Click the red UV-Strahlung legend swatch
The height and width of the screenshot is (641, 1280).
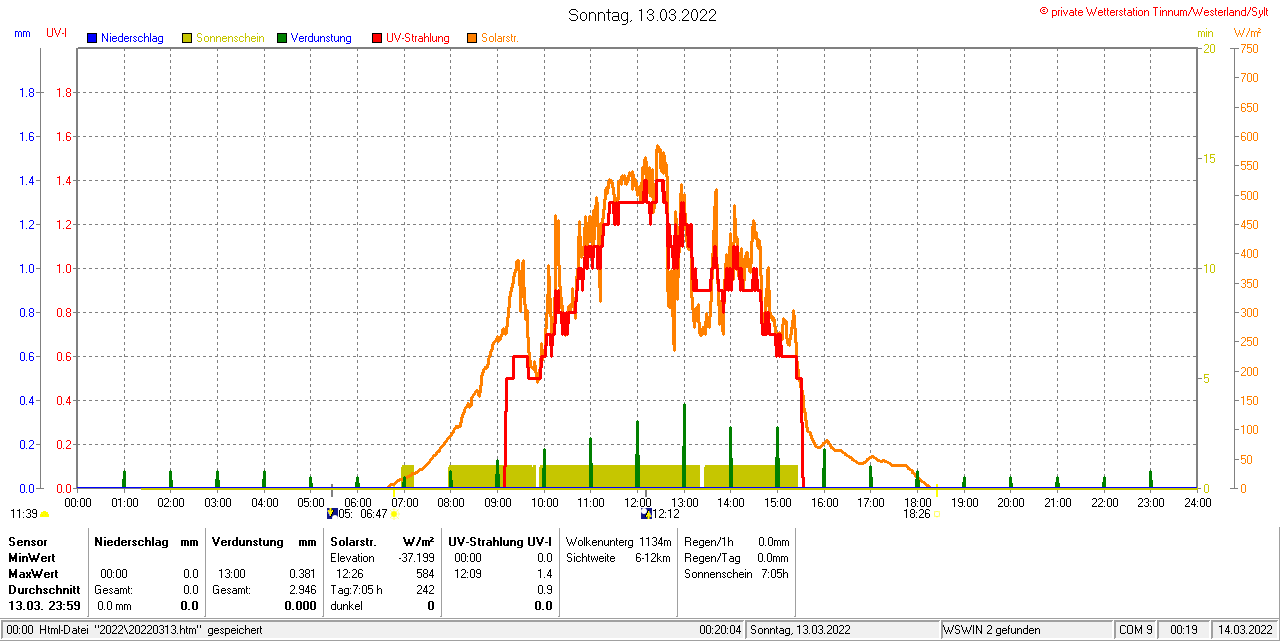pyautogui.click(x=377, y=38)
